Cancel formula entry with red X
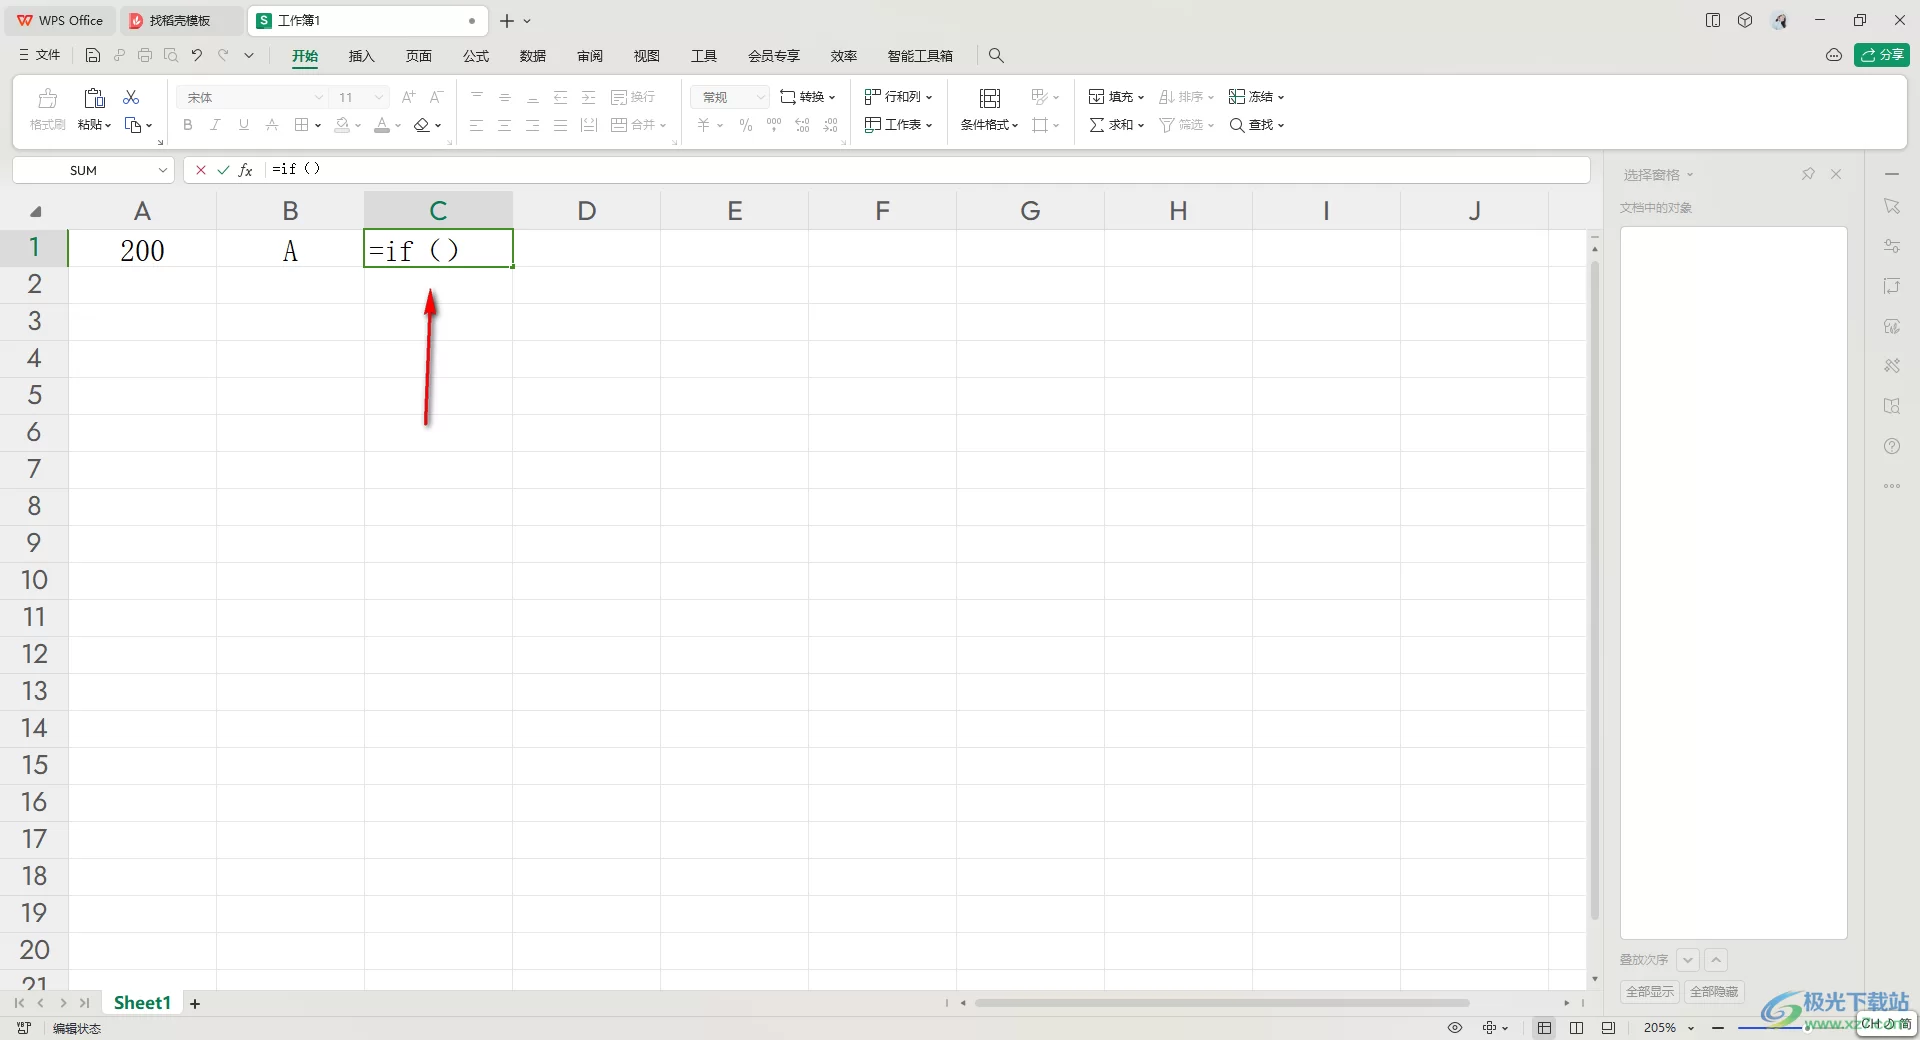The width and height of the screenshot is (1920, 1040). [x=201, y=170]
